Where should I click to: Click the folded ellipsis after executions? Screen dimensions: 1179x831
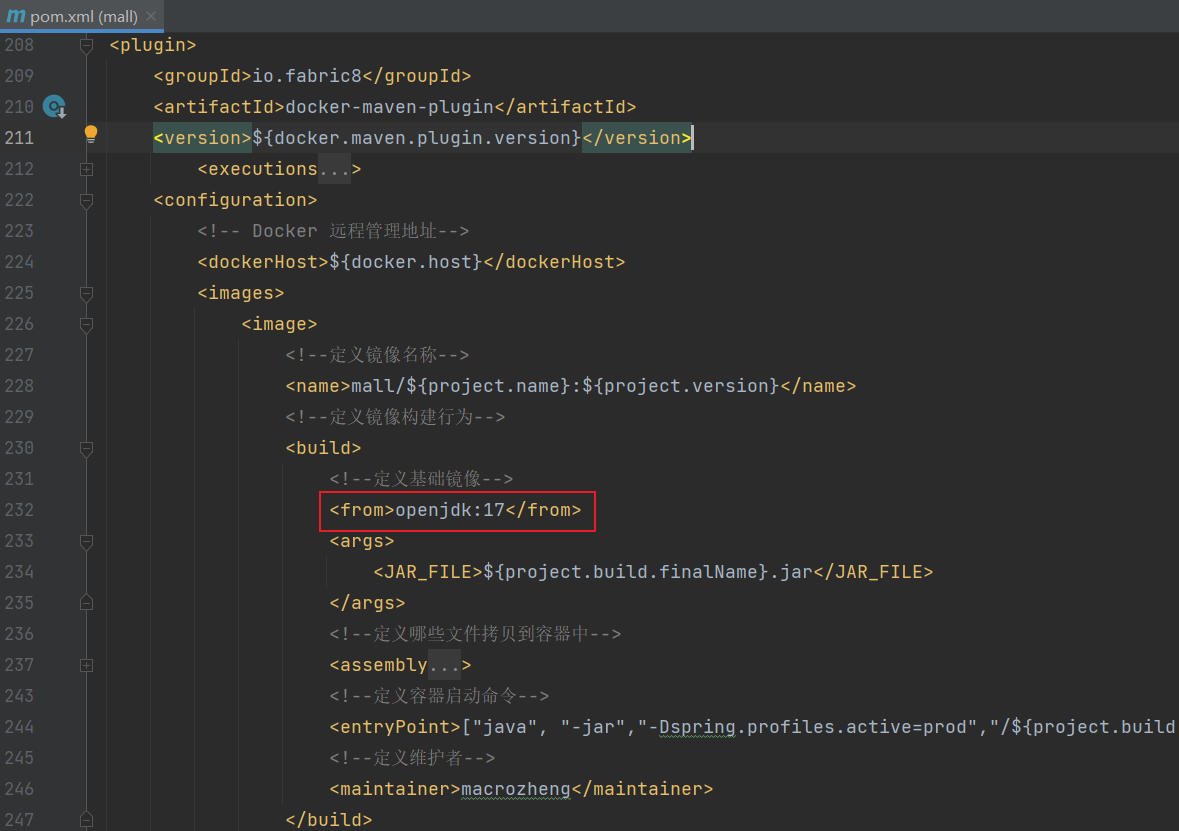334,169
